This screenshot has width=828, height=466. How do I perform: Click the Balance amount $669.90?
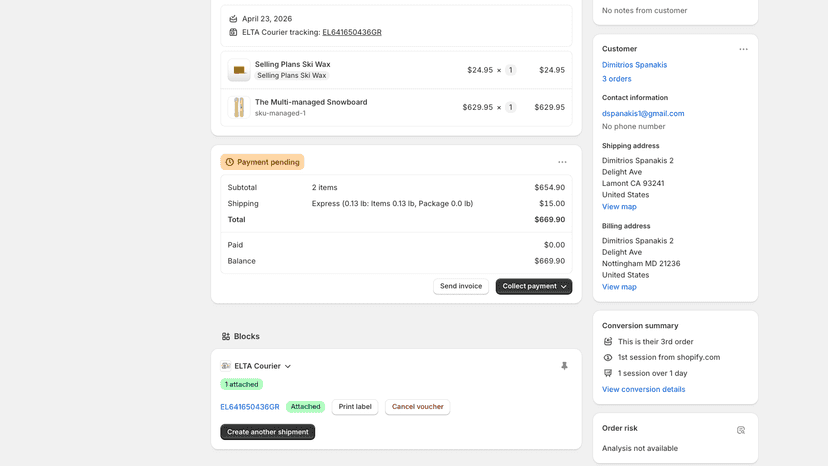(549, 261)
